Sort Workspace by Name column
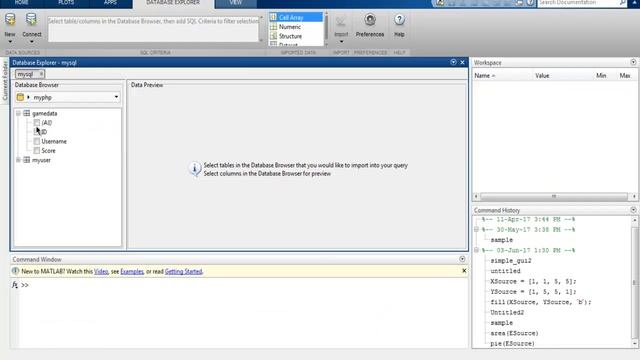 pos(484,76)
